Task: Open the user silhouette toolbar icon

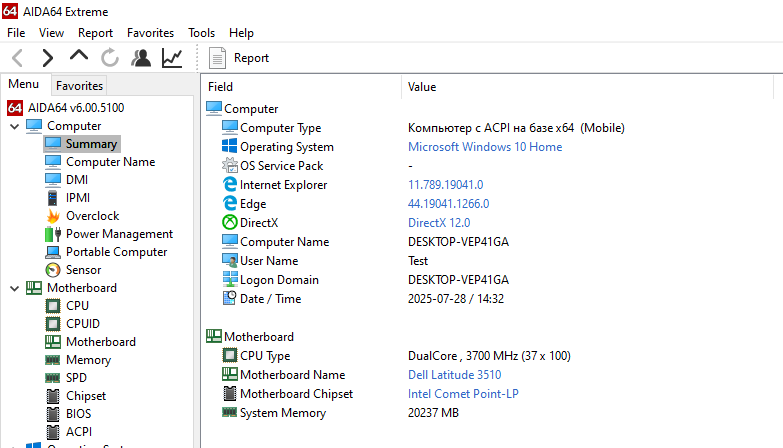Action: tap(141, 58)
